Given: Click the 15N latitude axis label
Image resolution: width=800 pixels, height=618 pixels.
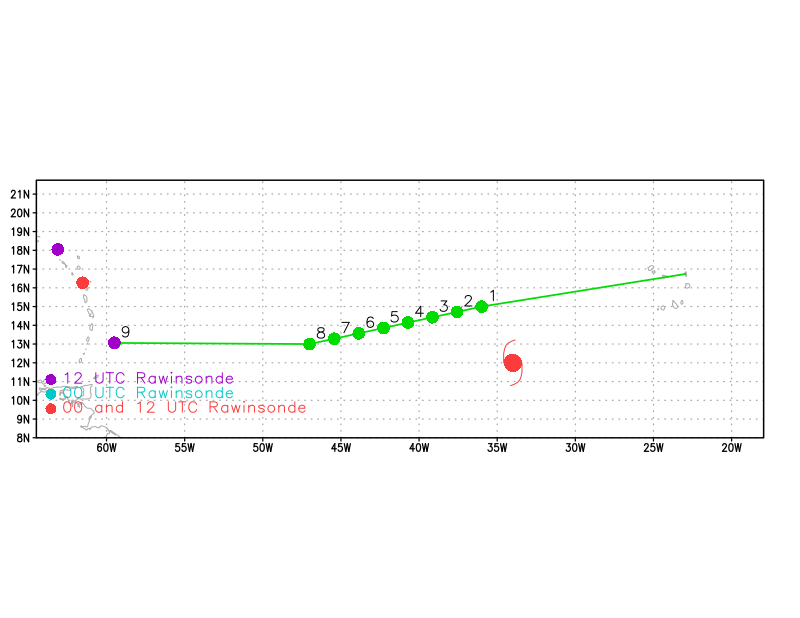Looking at the screenshot, I should pyautogui.click(x=20, y=307).
